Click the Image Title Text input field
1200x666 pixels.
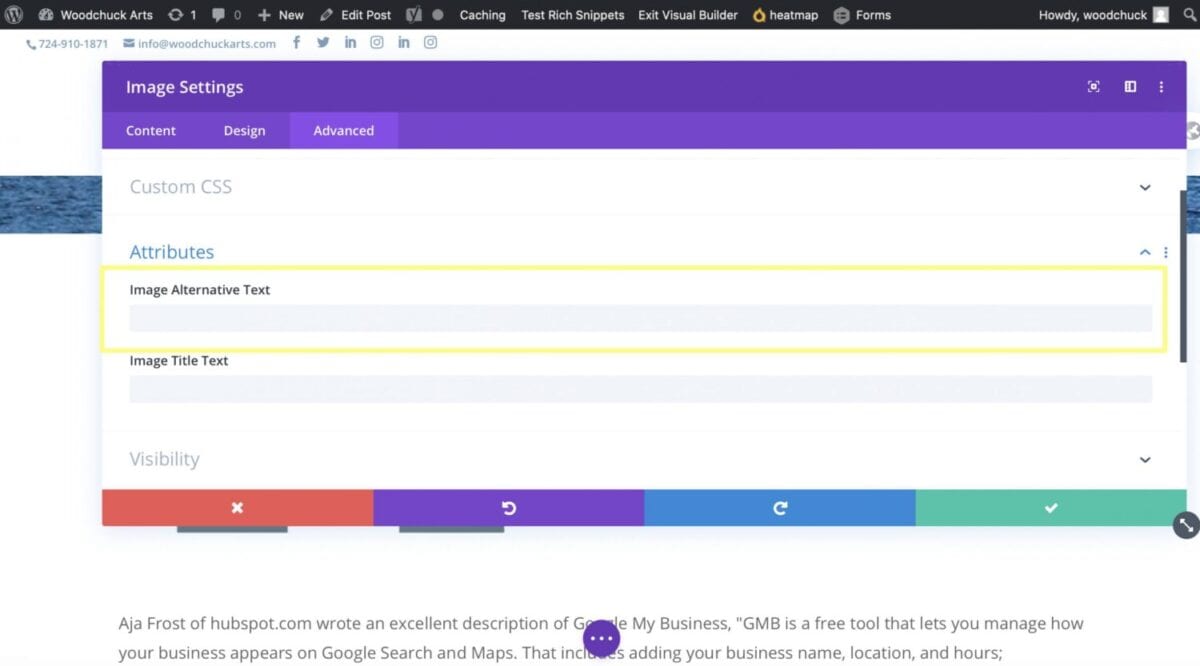640,389
